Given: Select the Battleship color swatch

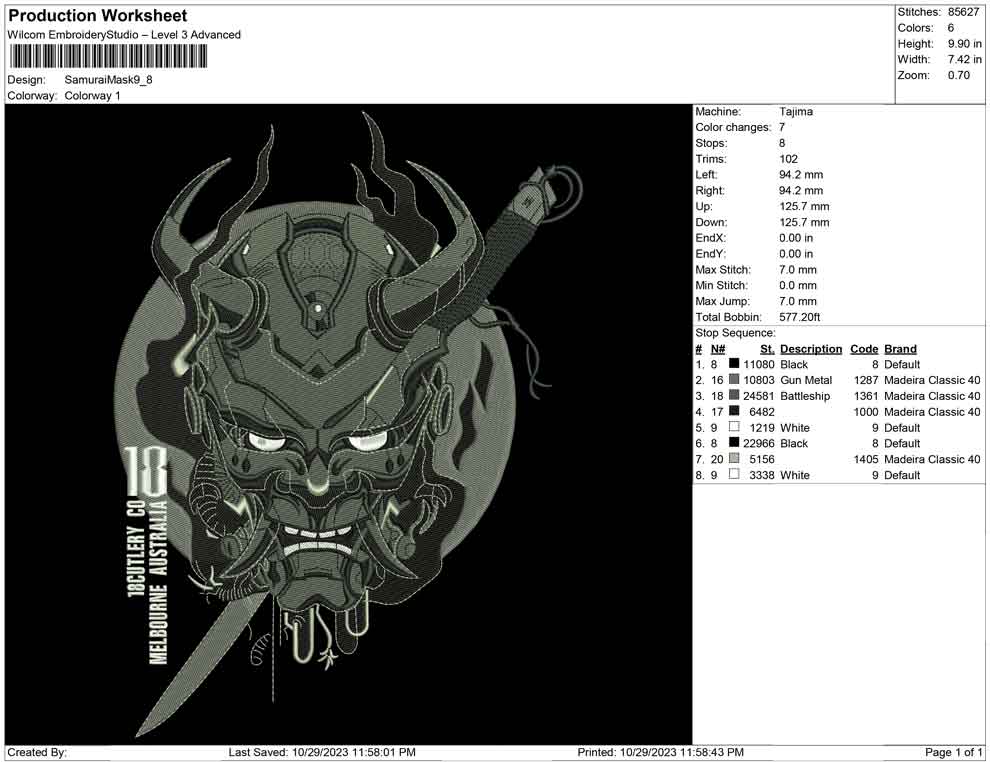Looking at the screenshot, I should tap(734, 396).
